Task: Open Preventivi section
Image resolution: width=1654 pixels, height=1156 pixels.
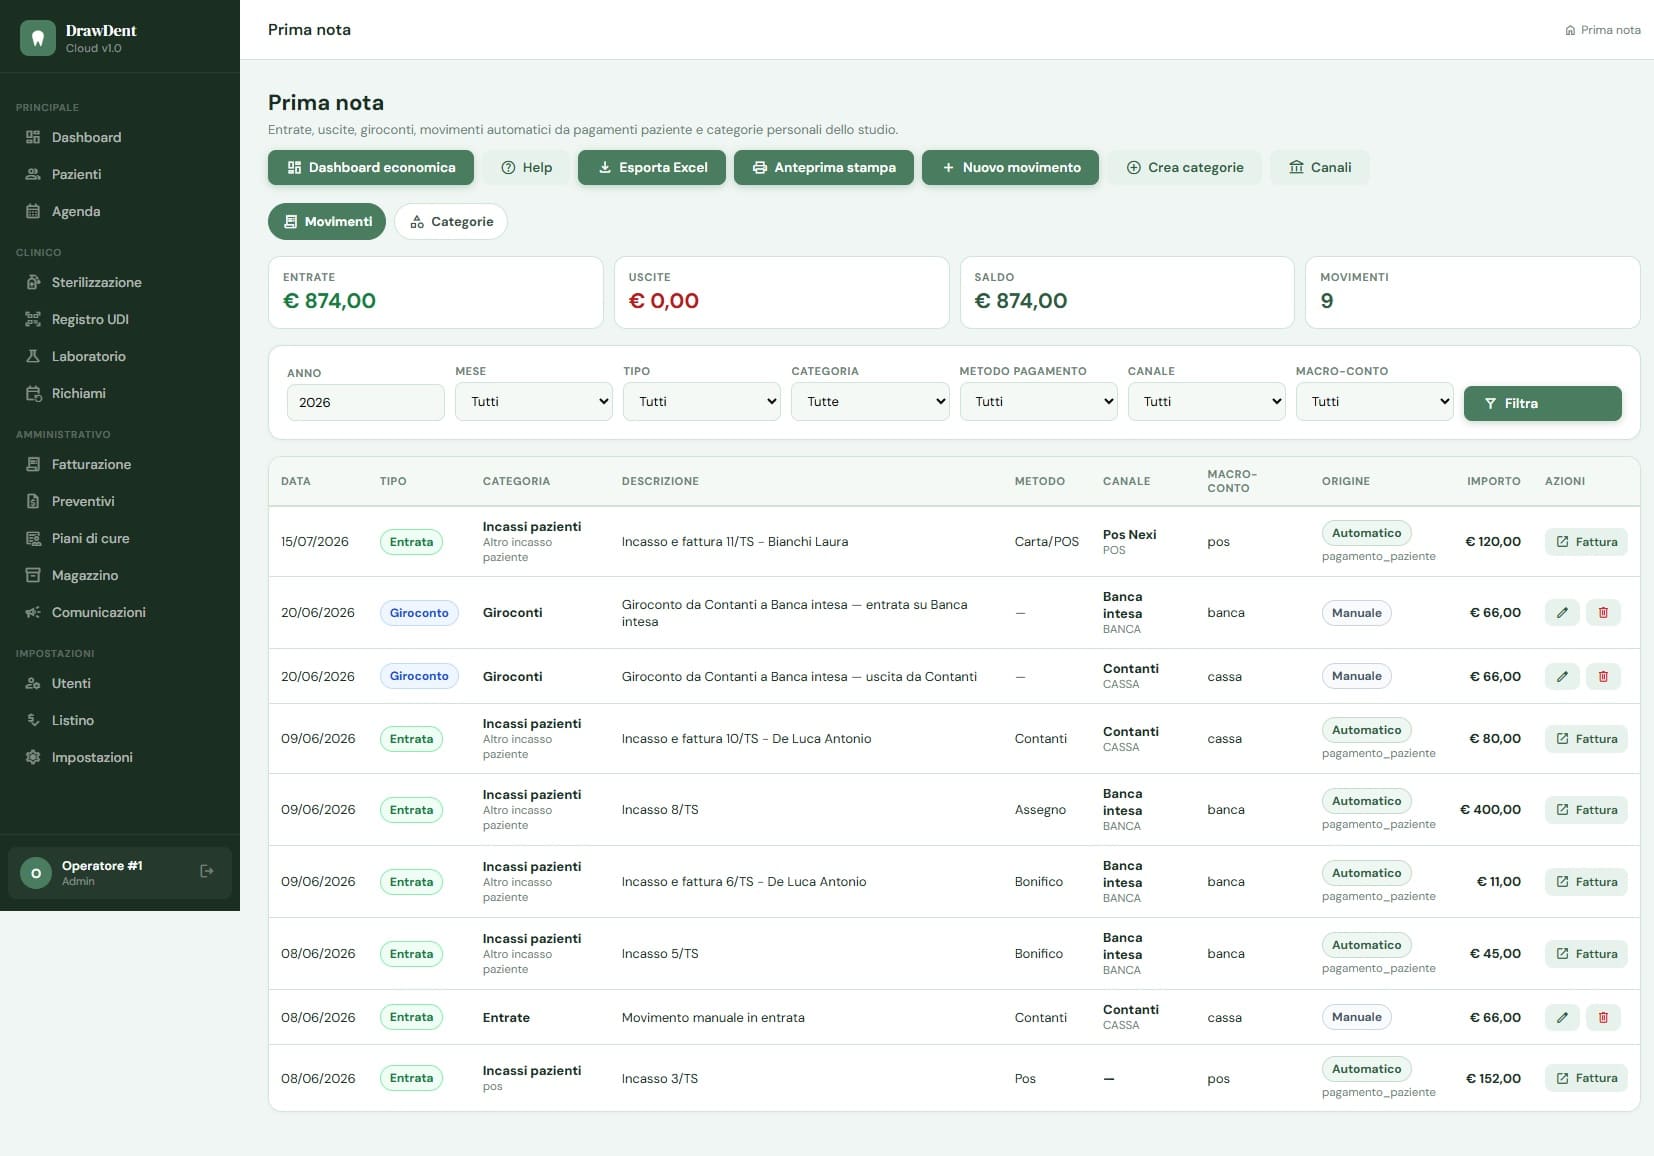Action: [120, 501]
